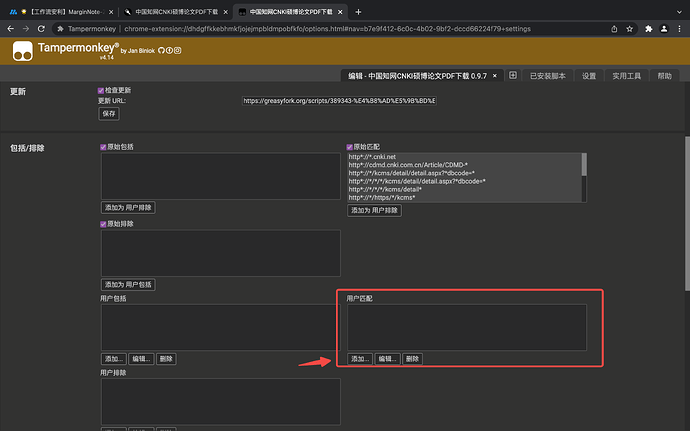690x431 pixels.
Task: Click the 原始匹配 list scrollbar thumb
Action: [584, 164]
